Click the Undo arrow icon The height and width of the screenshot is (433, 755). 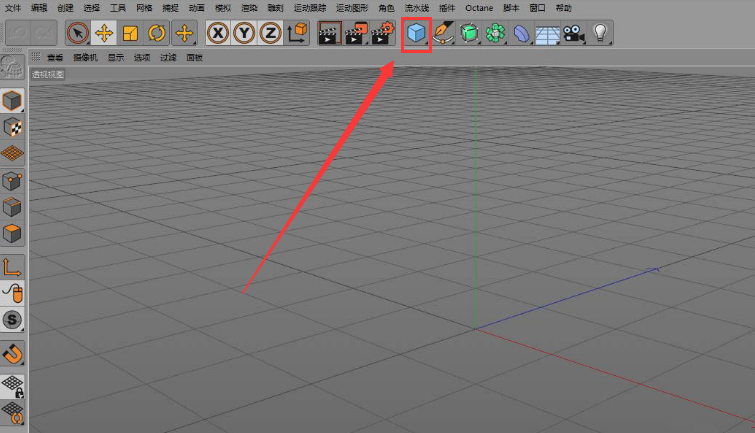pos(18,33)
